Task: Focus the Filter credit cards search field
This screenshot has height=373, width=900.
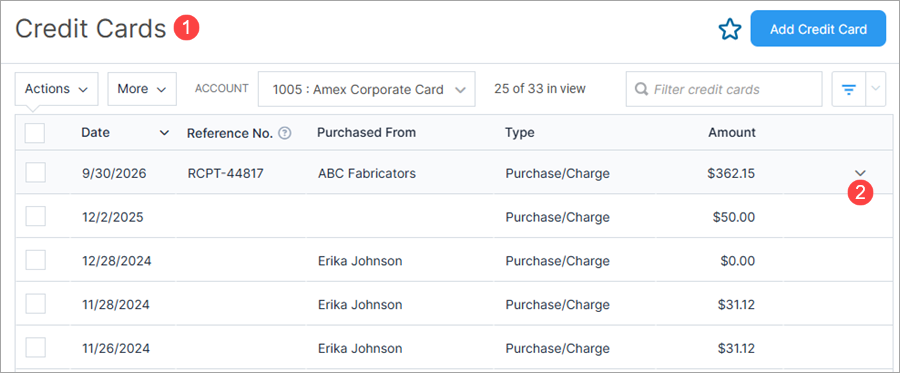Action: (724, 89)
